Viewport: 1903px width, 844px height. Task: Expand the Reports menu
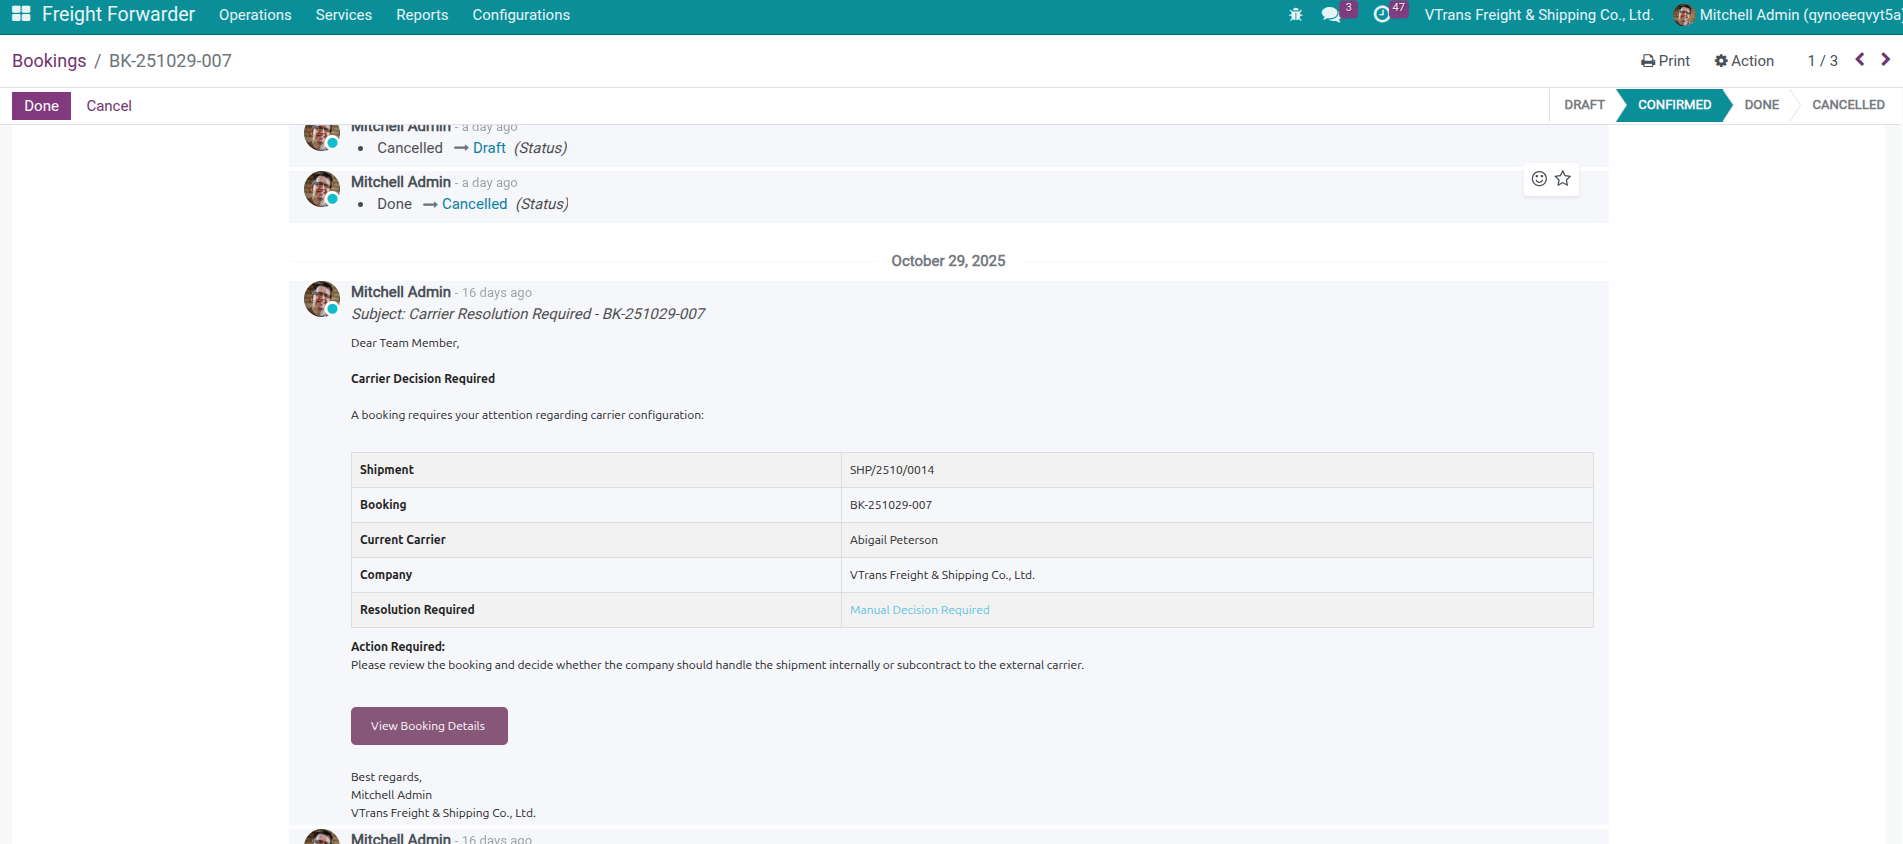(x=422, y=15)
